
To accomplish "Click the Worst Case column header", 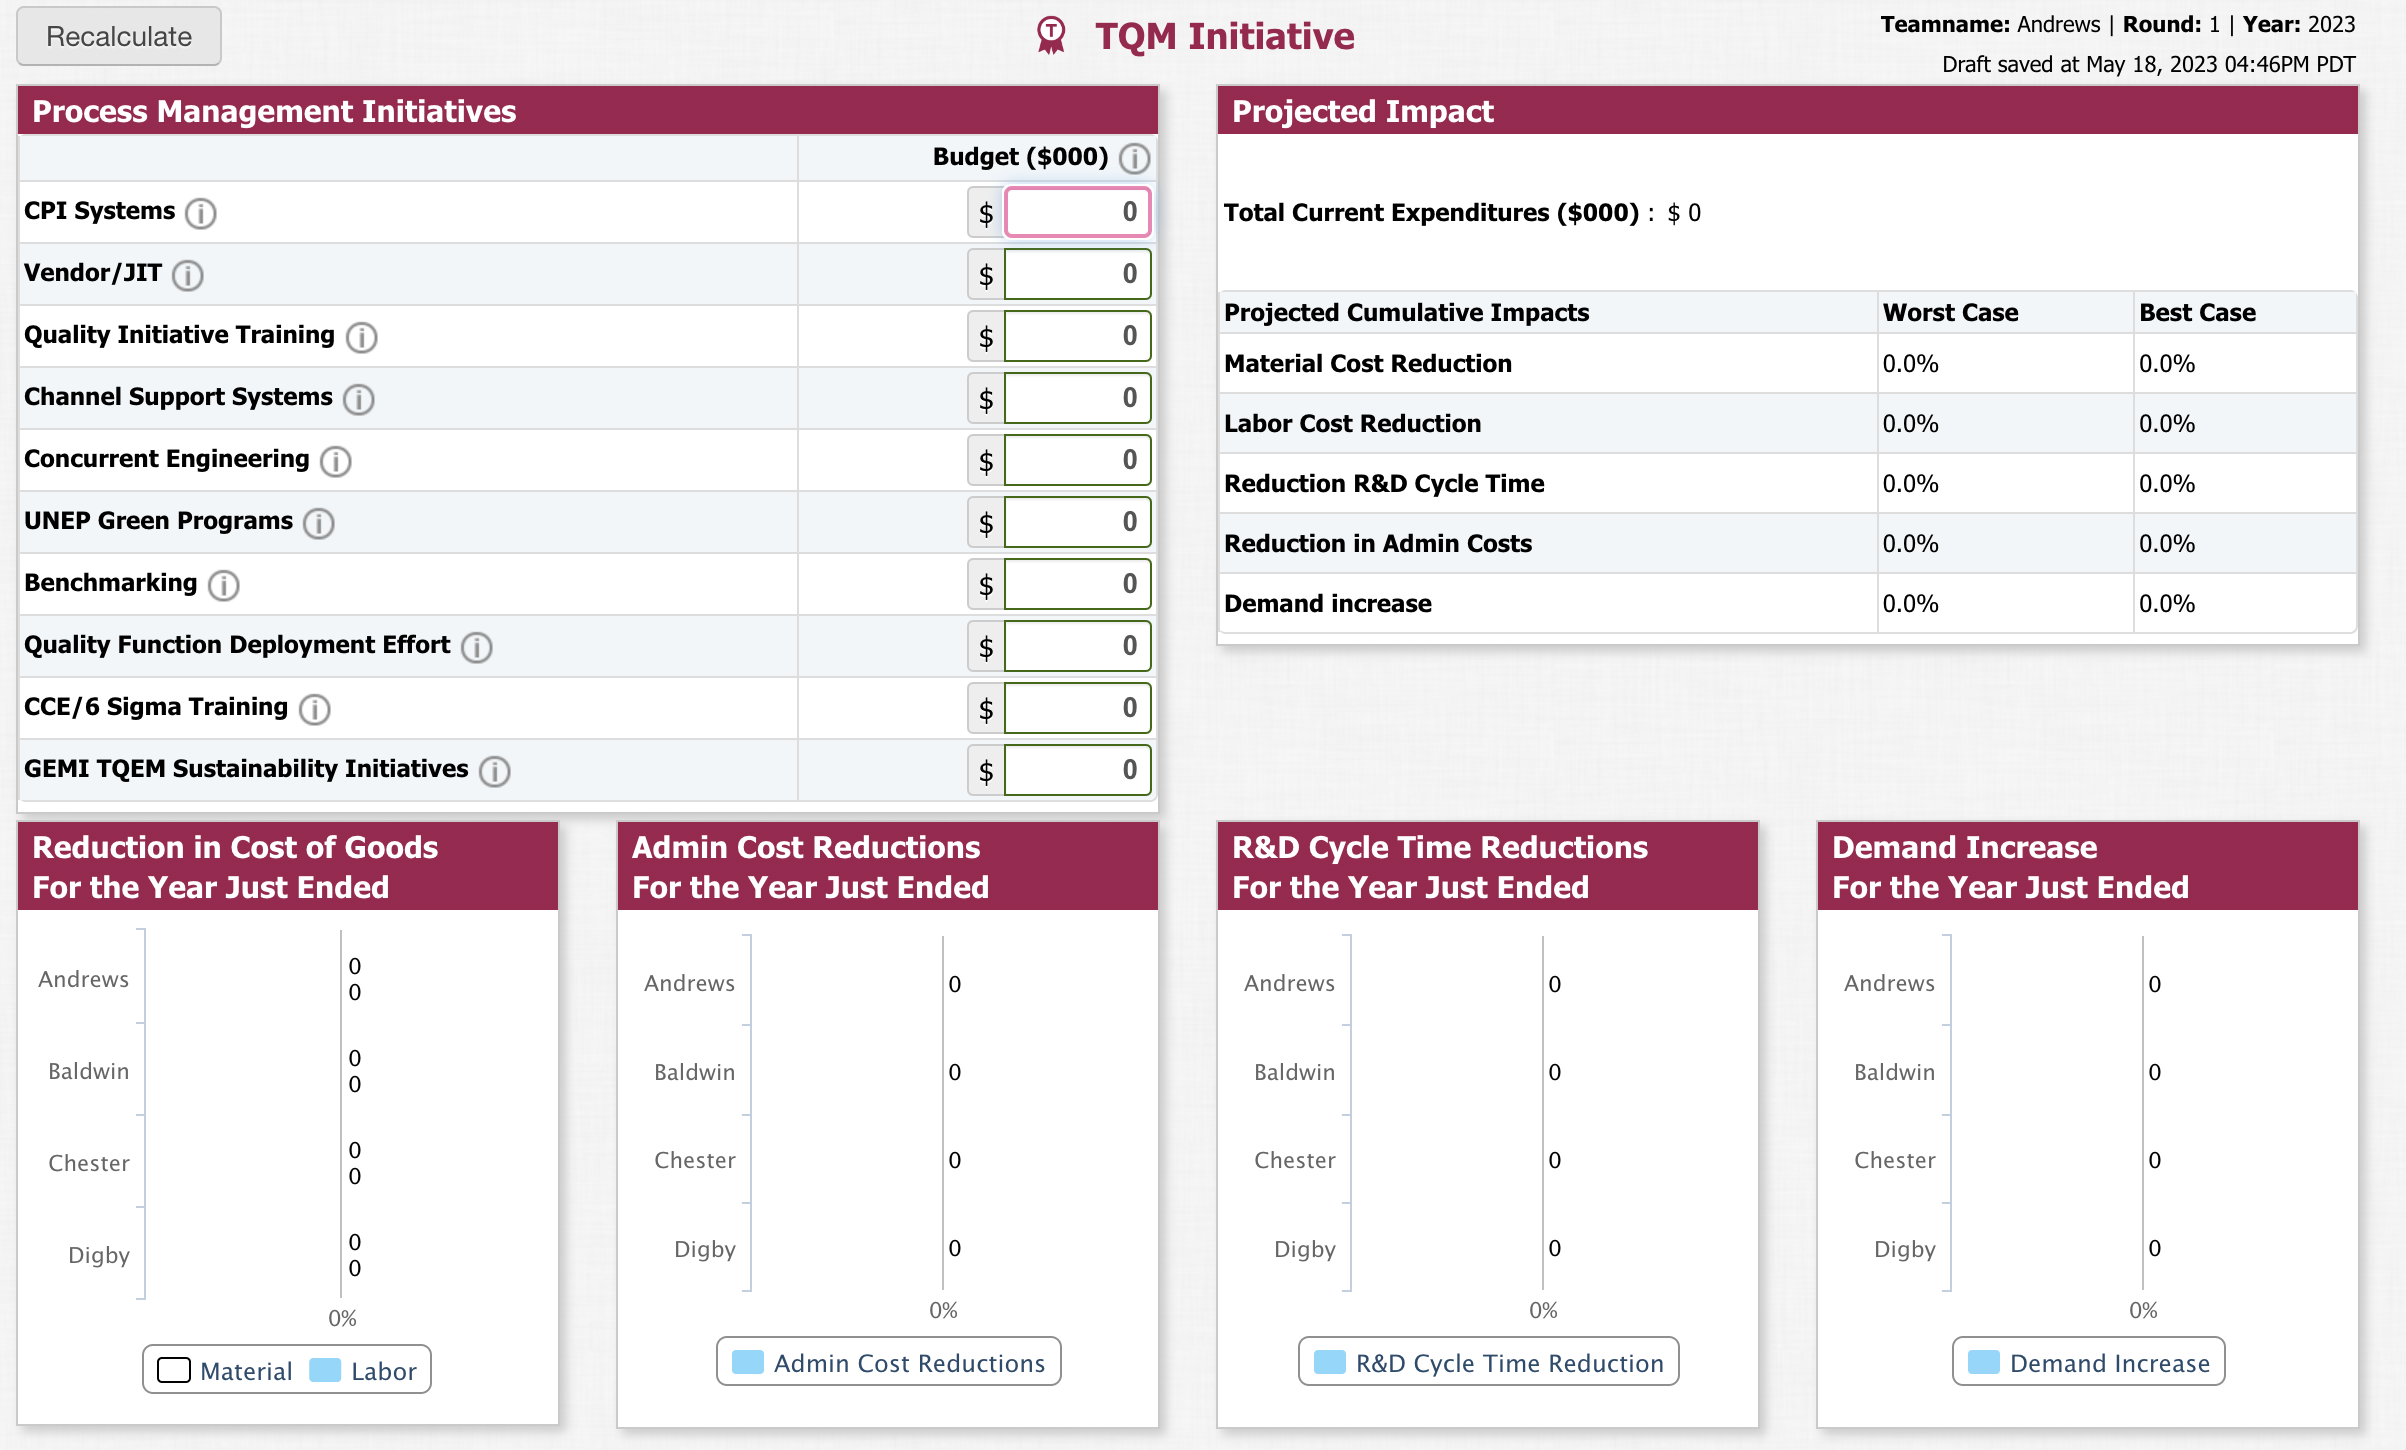I will [1950, 313].
